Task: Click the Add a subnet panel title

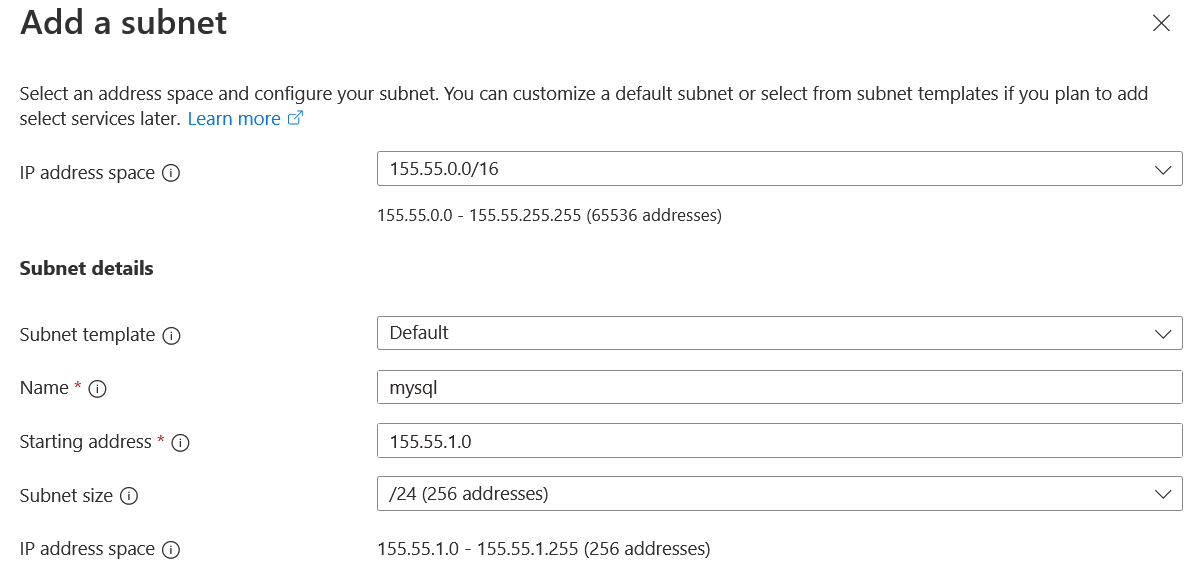Action: coord(124,23)
